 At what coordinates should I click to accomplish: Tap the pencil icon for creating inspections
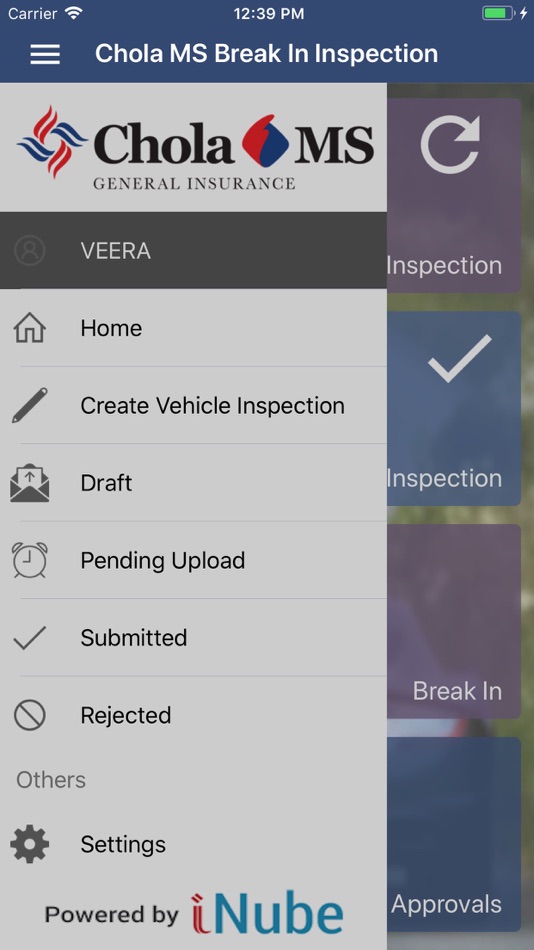(x=30, y=405)
